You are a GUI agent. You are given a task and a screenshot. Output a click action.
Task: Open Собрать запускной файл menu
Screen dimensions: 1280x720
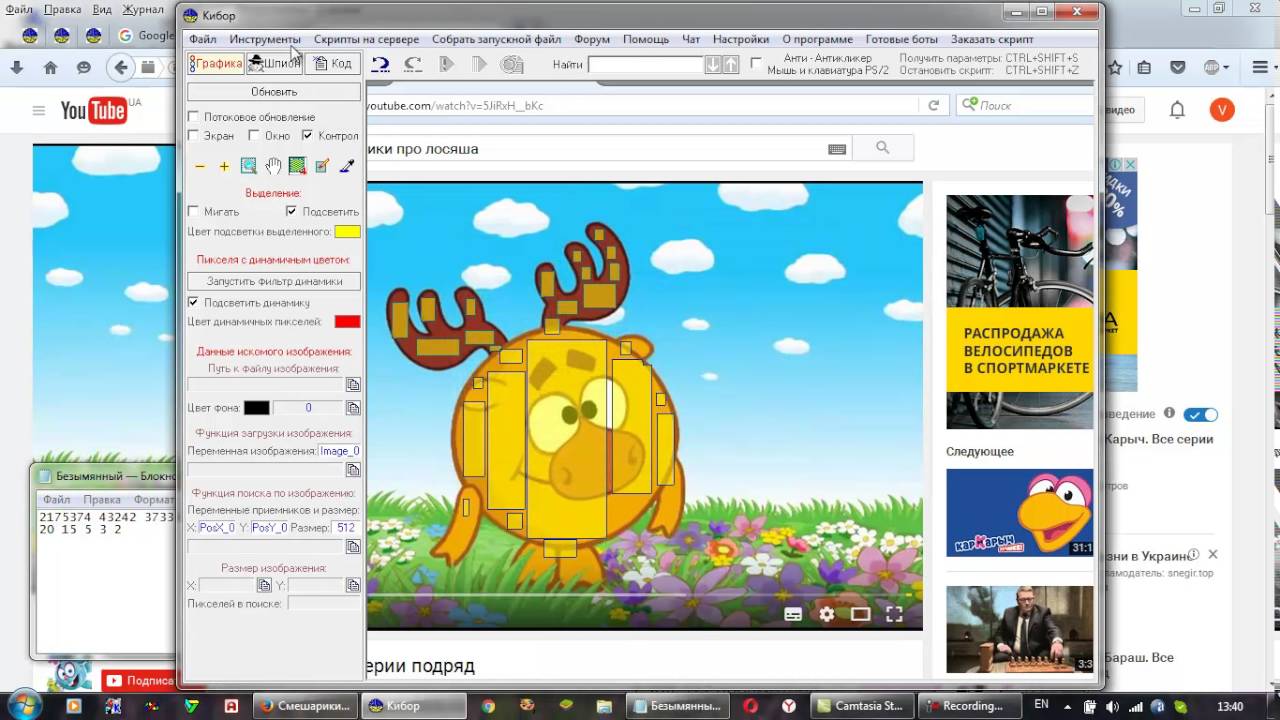pos(496,39)
